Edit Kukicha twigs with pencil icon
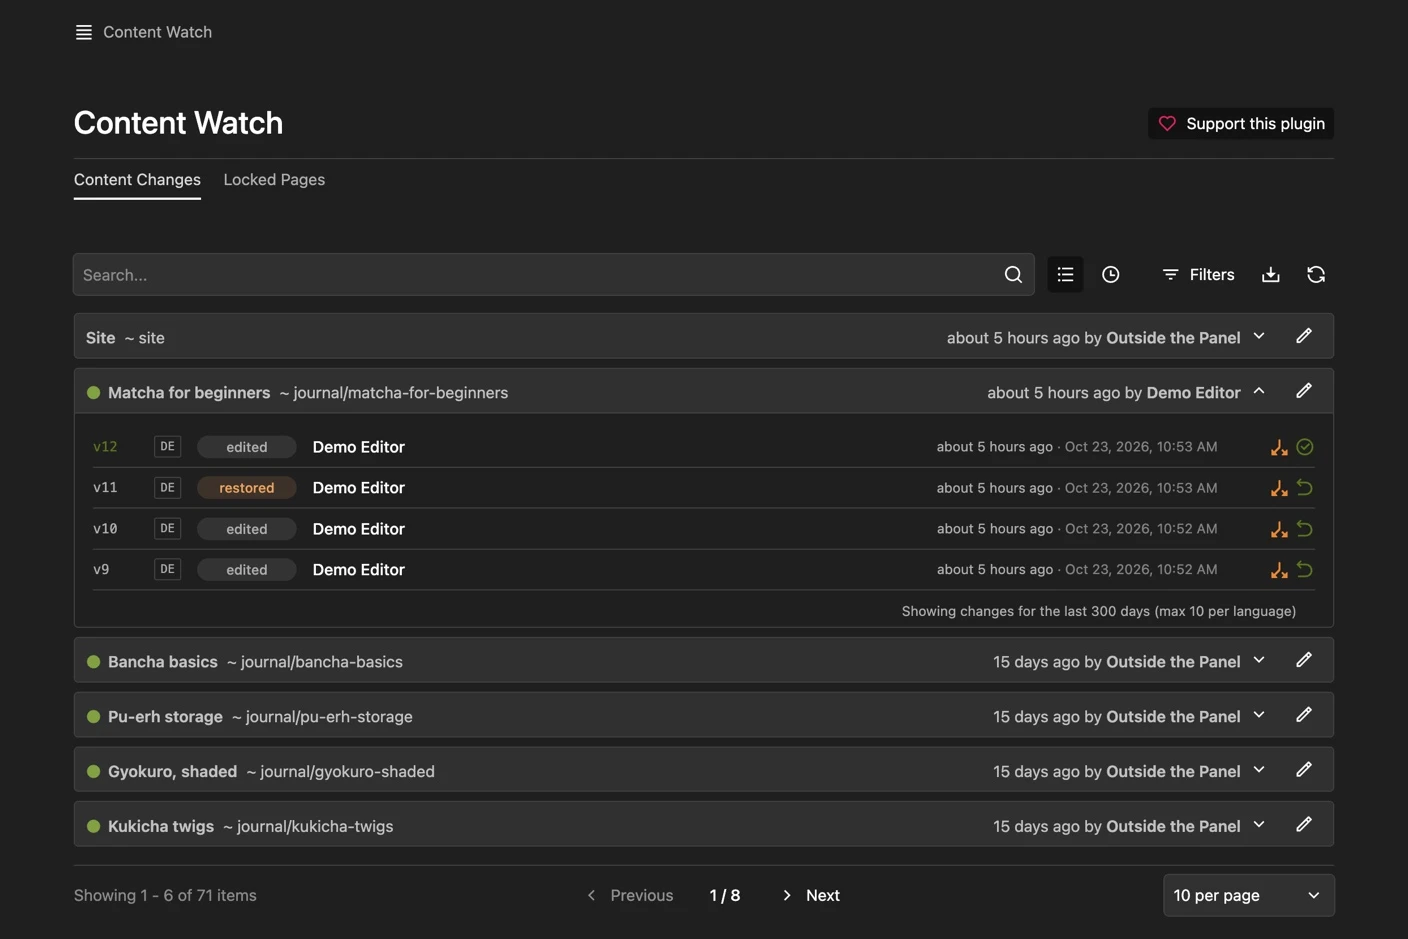 coord(1304,826)
